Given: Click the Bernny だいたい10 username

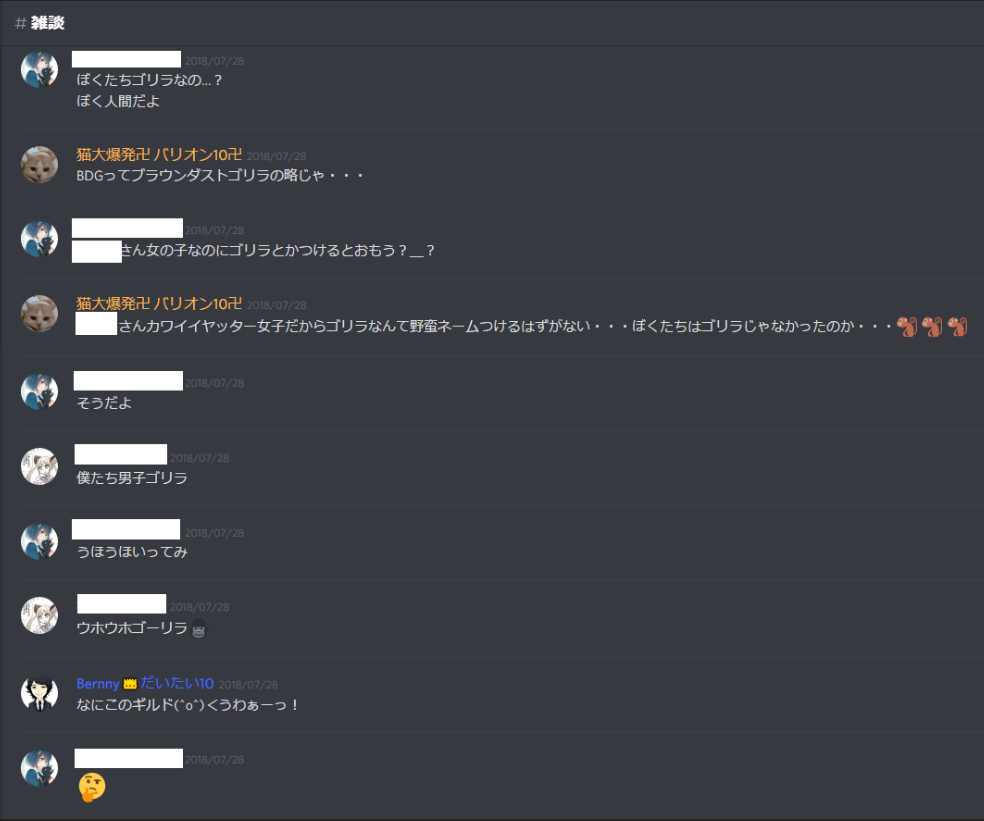Looking at the screenshot, I should point(145,684).
